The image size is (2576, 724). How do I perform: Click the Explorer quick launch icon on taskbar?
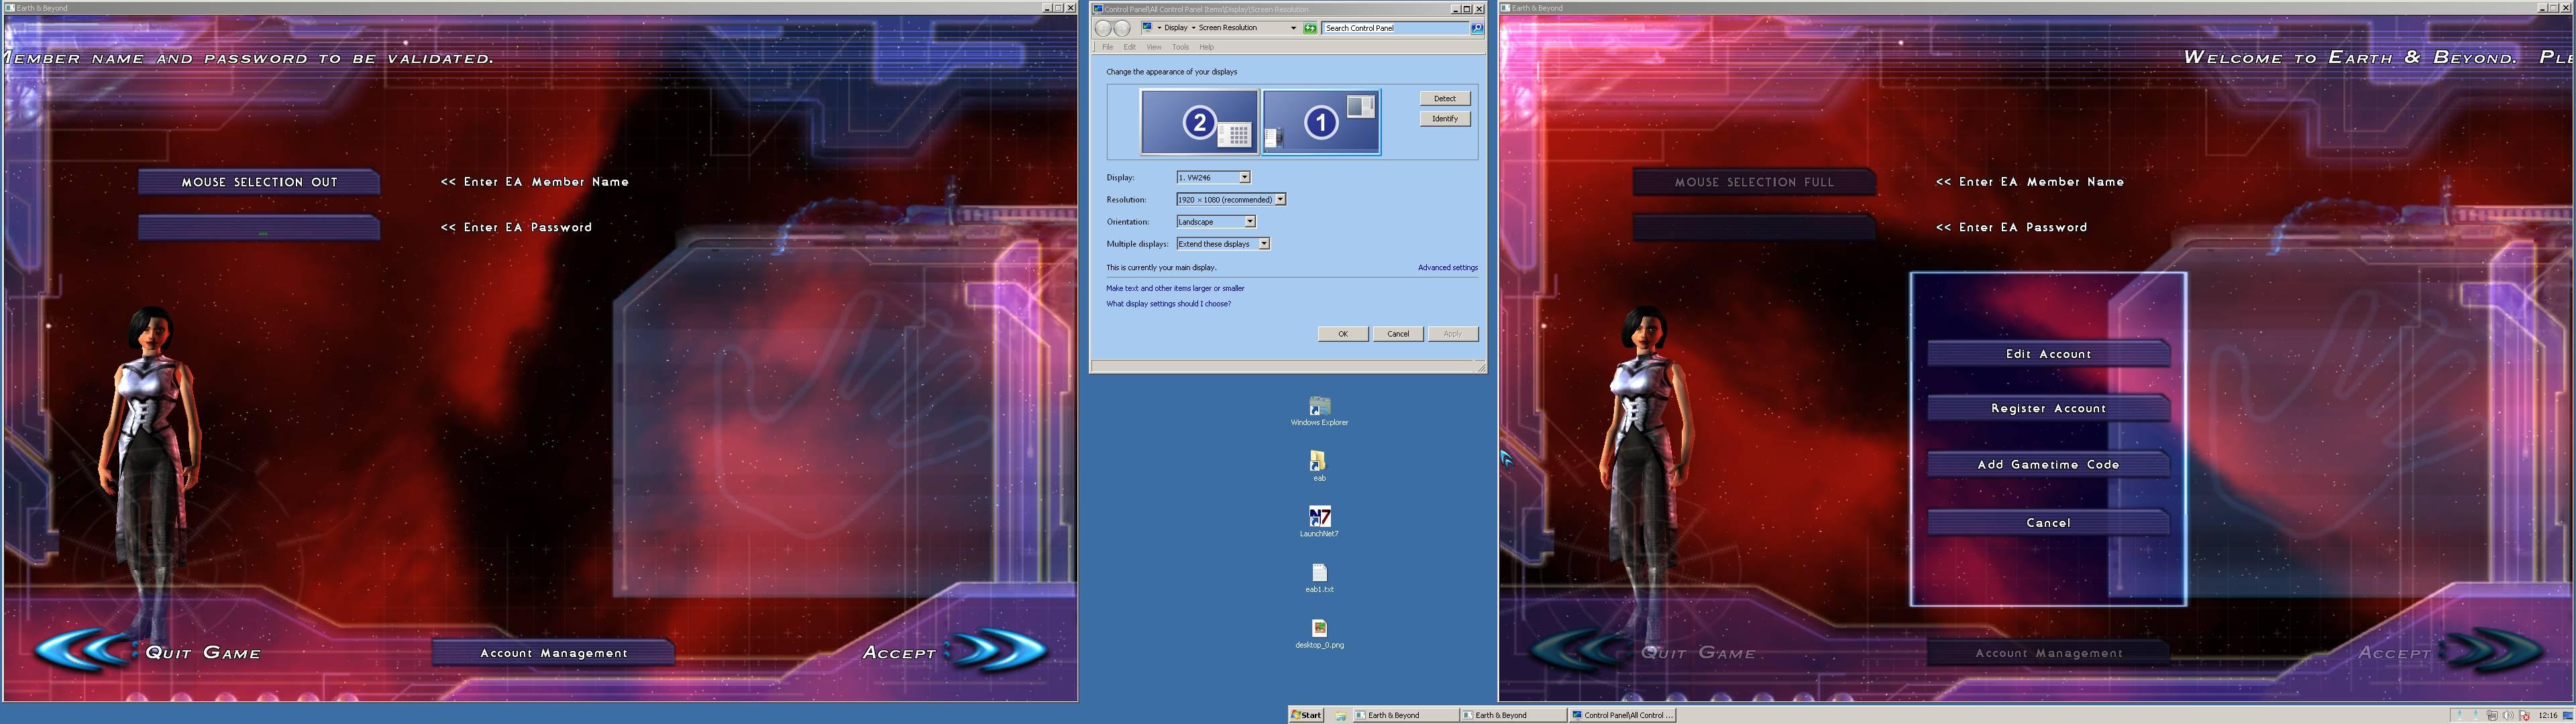[x=1340, y=716]
